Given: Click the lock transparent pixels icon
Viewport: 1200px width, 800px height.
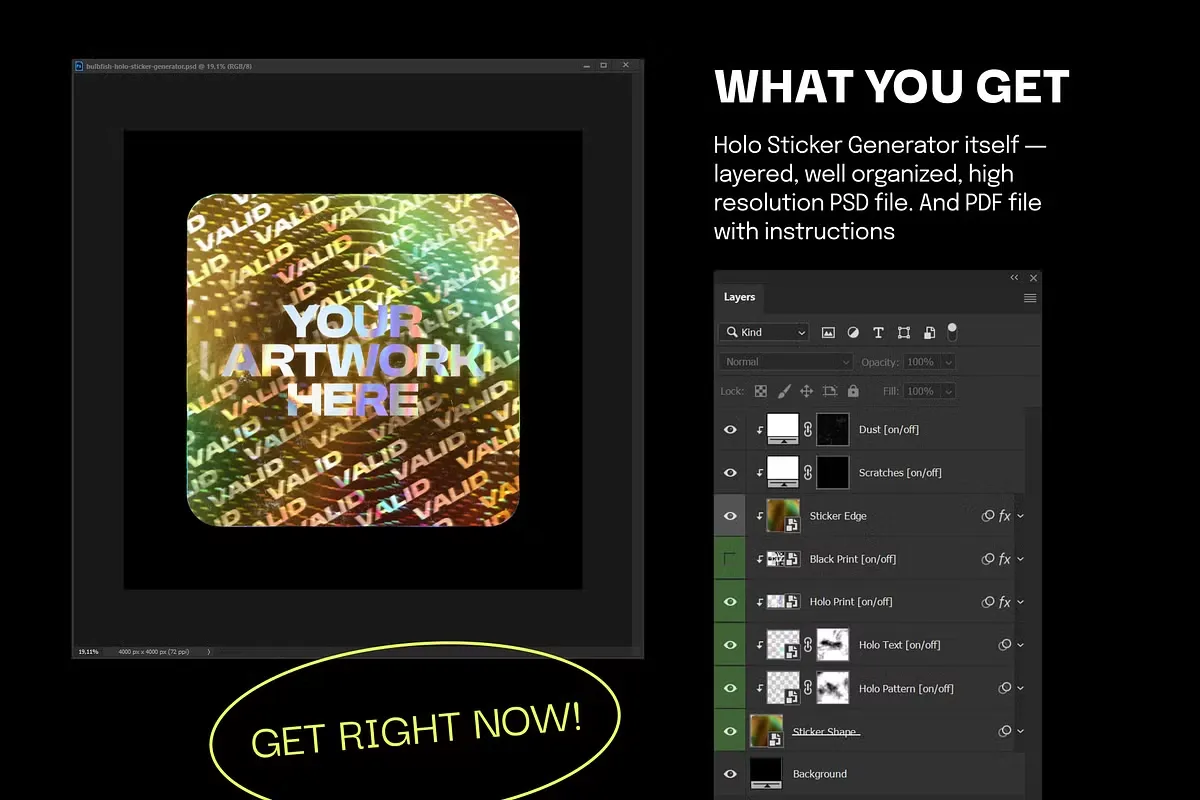Looking at the screenshot, I should pos(761,391).
